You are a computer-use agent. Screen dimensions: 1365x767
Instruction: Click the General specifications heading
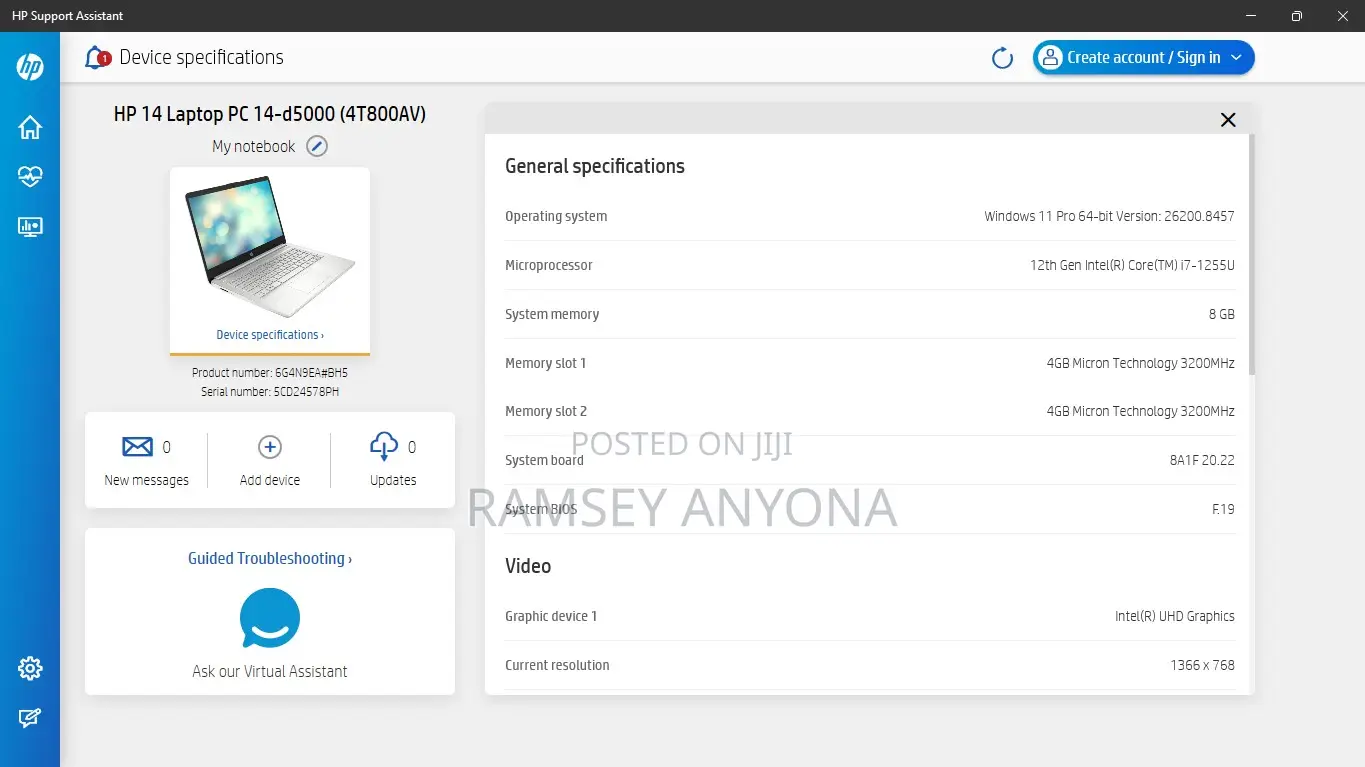595,166
